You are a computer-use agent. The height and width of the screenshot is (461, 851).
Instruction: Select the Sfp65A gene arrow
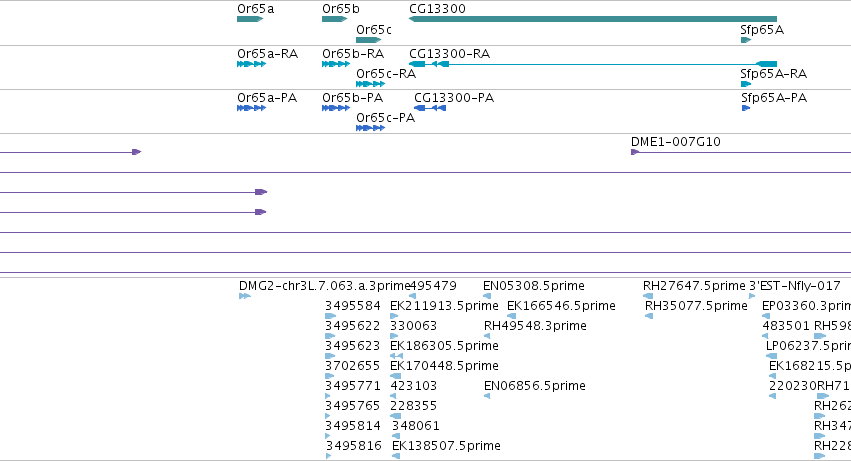pyautogui.click(x=746, y=40)
